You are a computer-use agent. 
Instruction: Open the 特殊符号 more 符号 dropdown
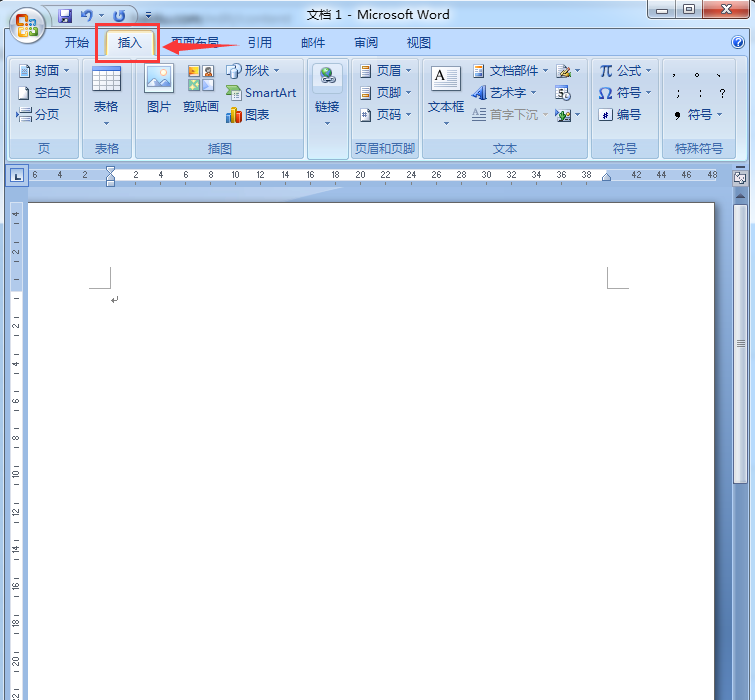click(699, 115)
